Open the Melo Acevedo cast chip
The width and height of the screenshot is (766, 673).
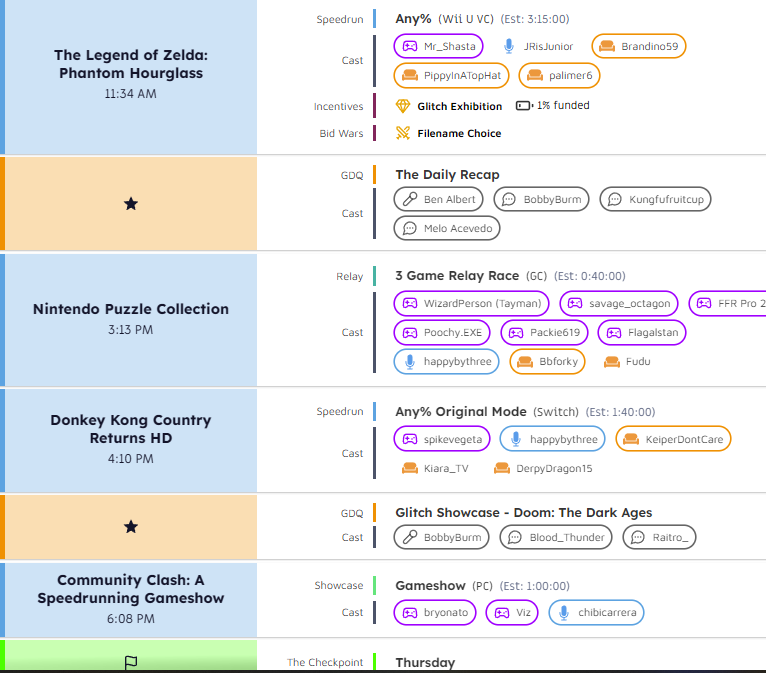tap(447, 229)
